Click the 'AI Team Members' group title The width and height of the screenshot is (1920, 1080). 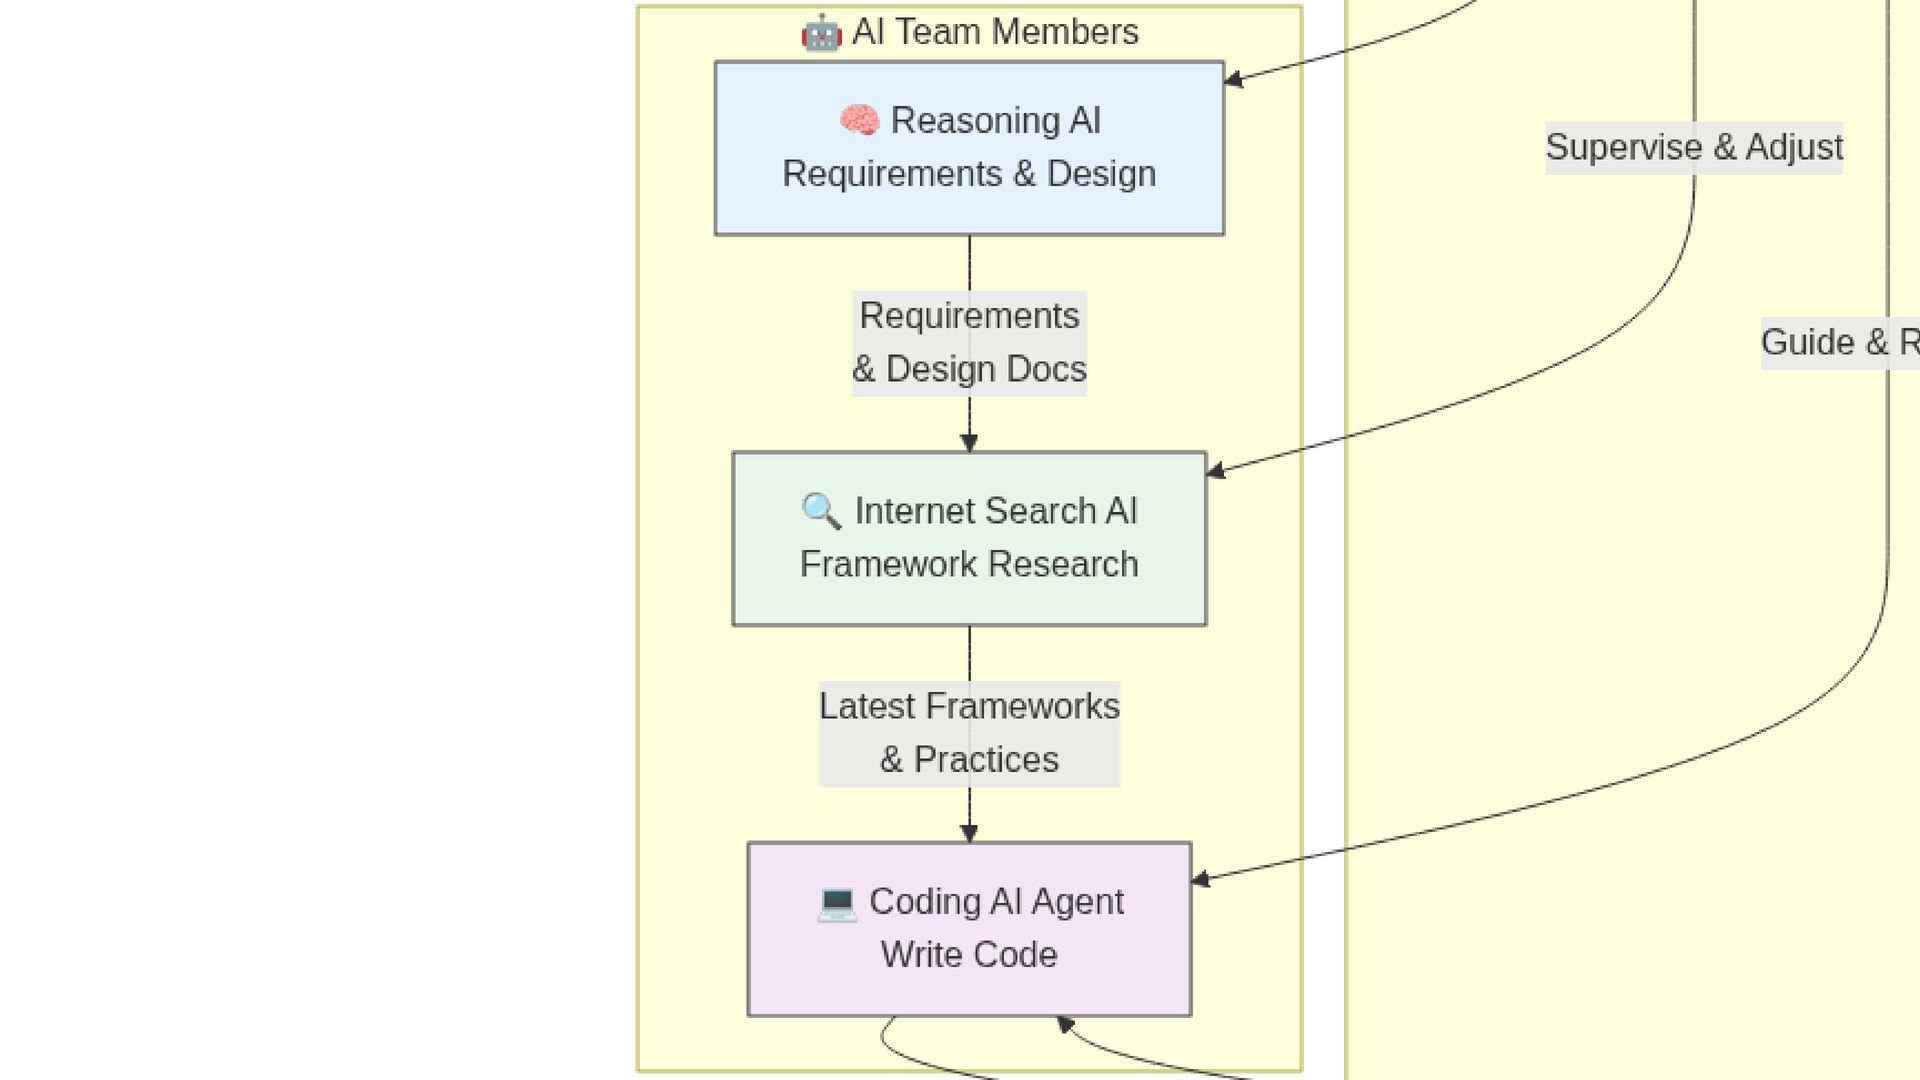[969, 32]
